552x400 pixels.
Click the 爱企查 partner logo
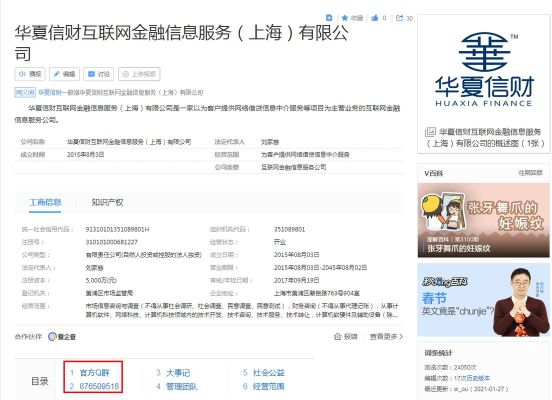point(62,337)
